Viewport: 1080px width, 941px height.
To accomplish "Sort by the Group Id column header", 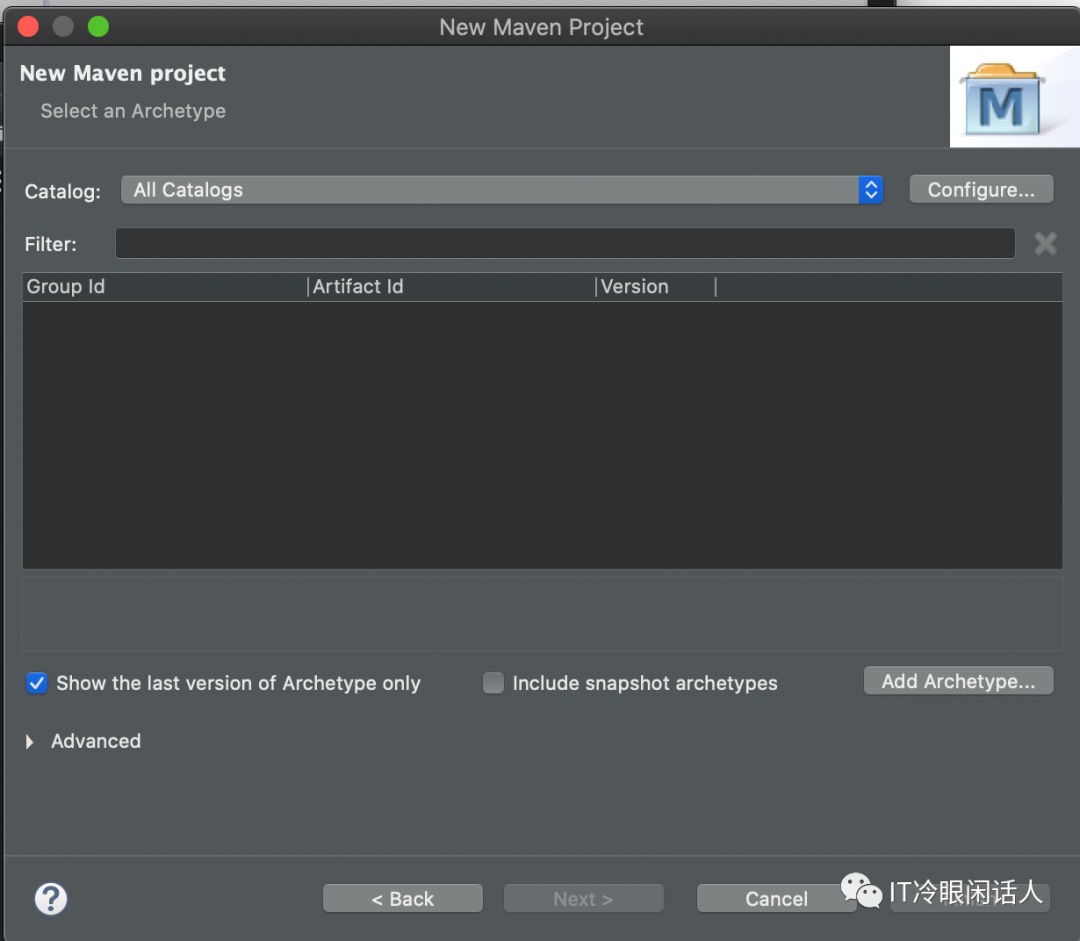I will click(165, 287).
